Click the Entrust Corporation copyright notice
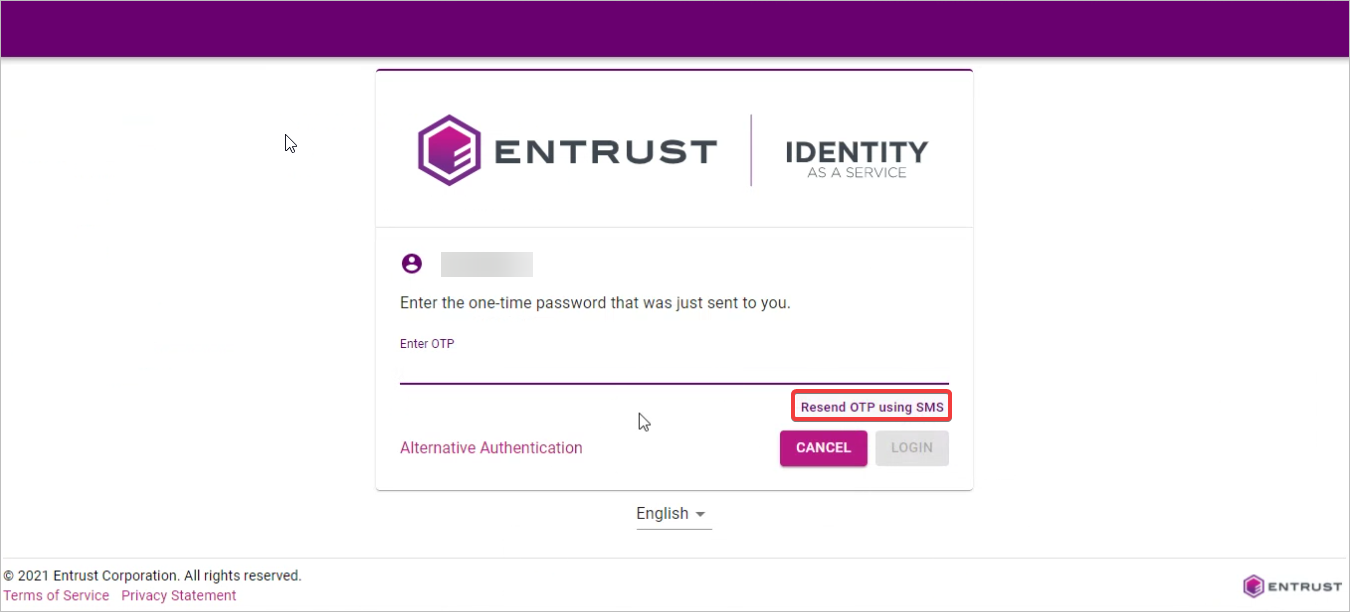 pos(152,576)
